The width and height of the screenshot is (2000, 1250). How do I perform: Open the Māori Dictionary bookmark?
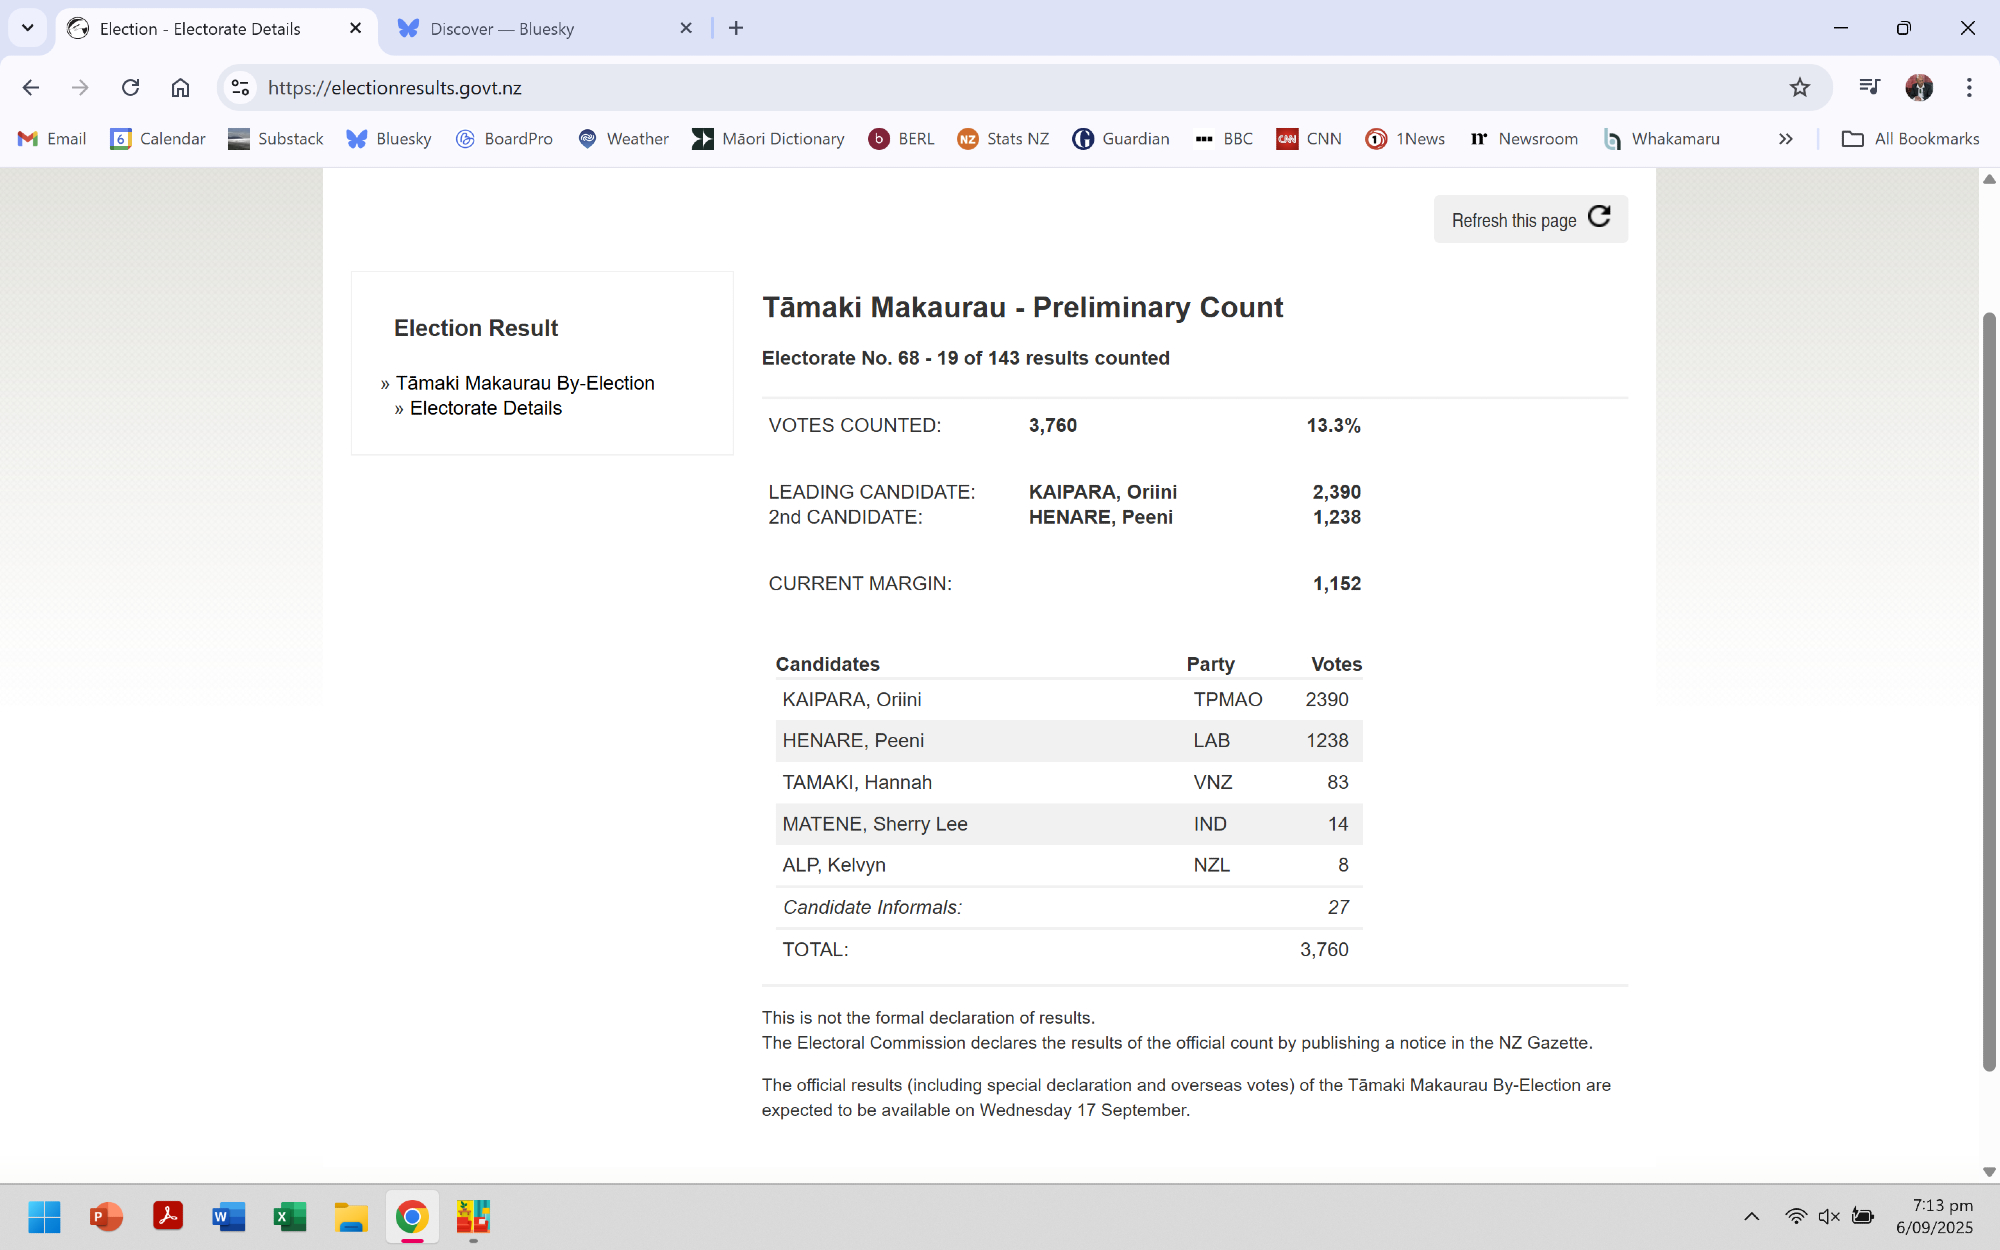tap(768, 139)
